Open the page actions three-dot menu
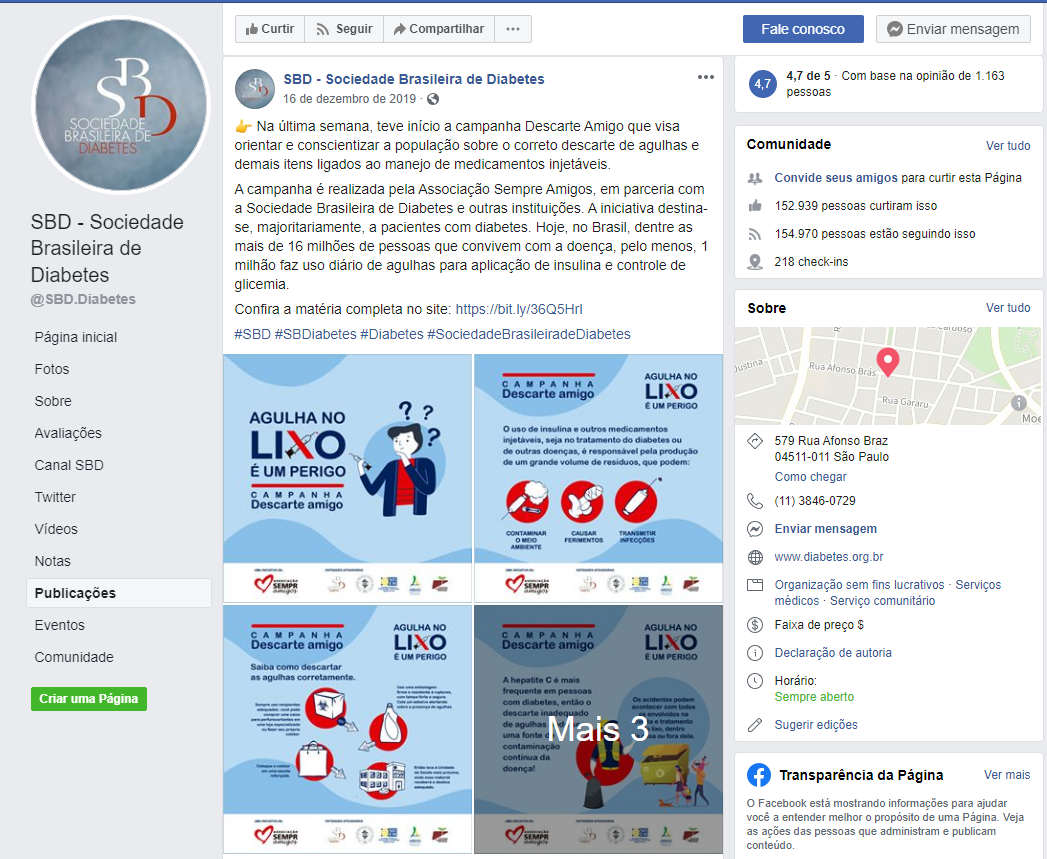 [x=513, y=29]
